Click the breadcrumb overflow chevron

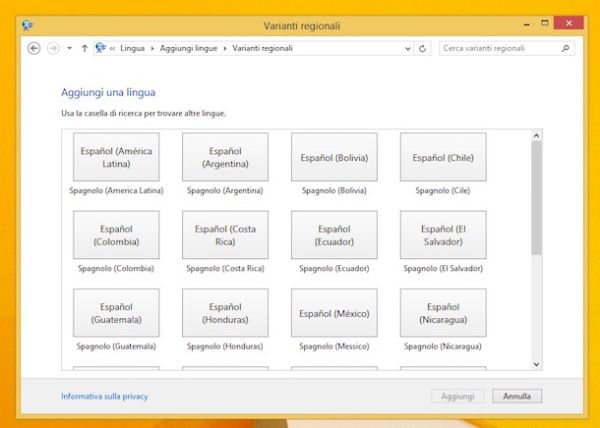(x=113, y=48)
